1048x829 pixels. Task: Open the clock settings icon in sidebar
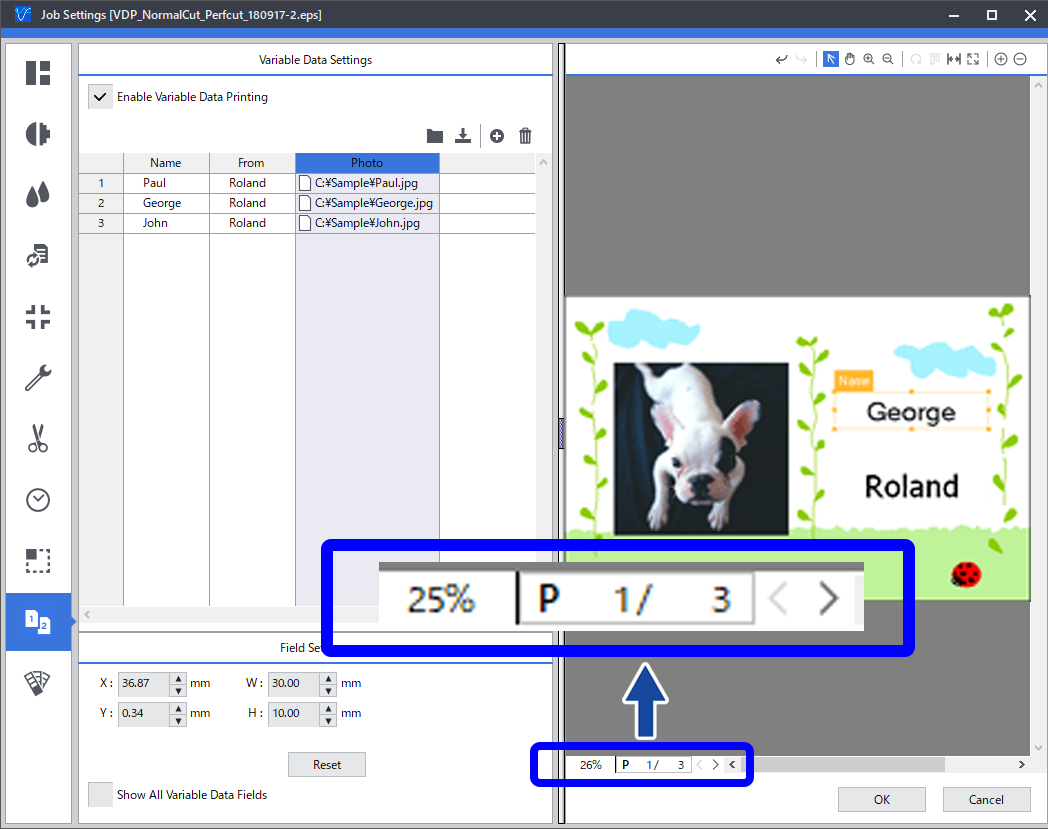tap(38, 500)
